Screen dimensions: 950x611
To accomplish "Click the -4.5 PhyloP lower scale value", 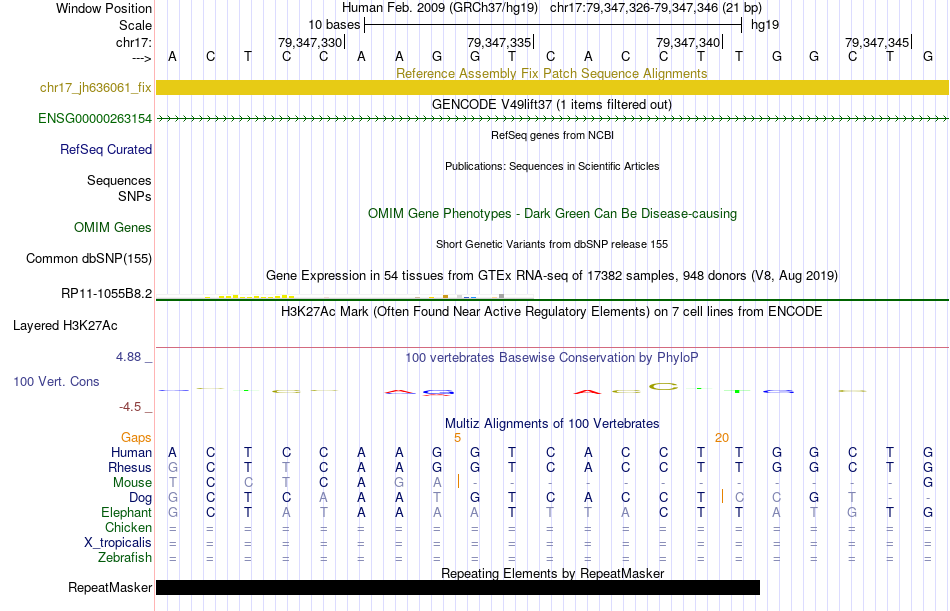I will pos(130,407).
